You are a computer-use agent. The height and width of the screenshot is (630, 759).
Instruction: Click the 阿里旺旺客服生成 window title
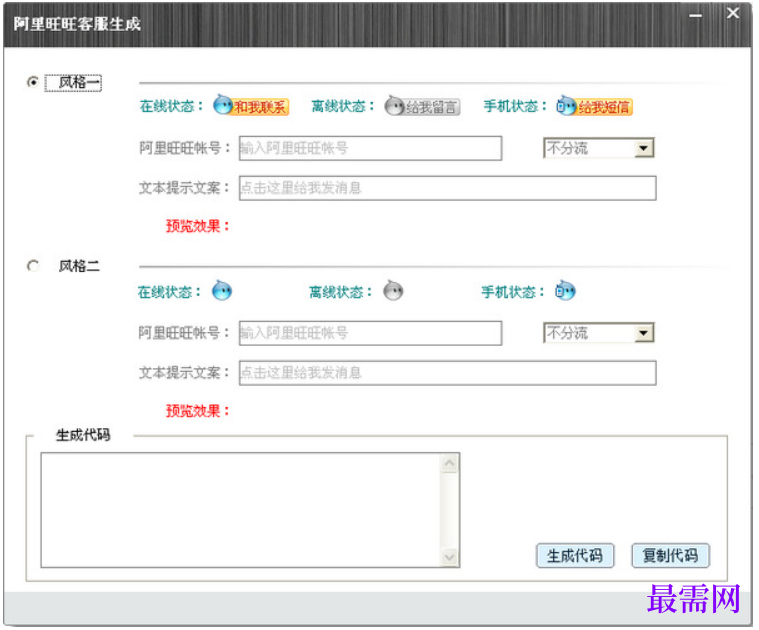[77, 24]
